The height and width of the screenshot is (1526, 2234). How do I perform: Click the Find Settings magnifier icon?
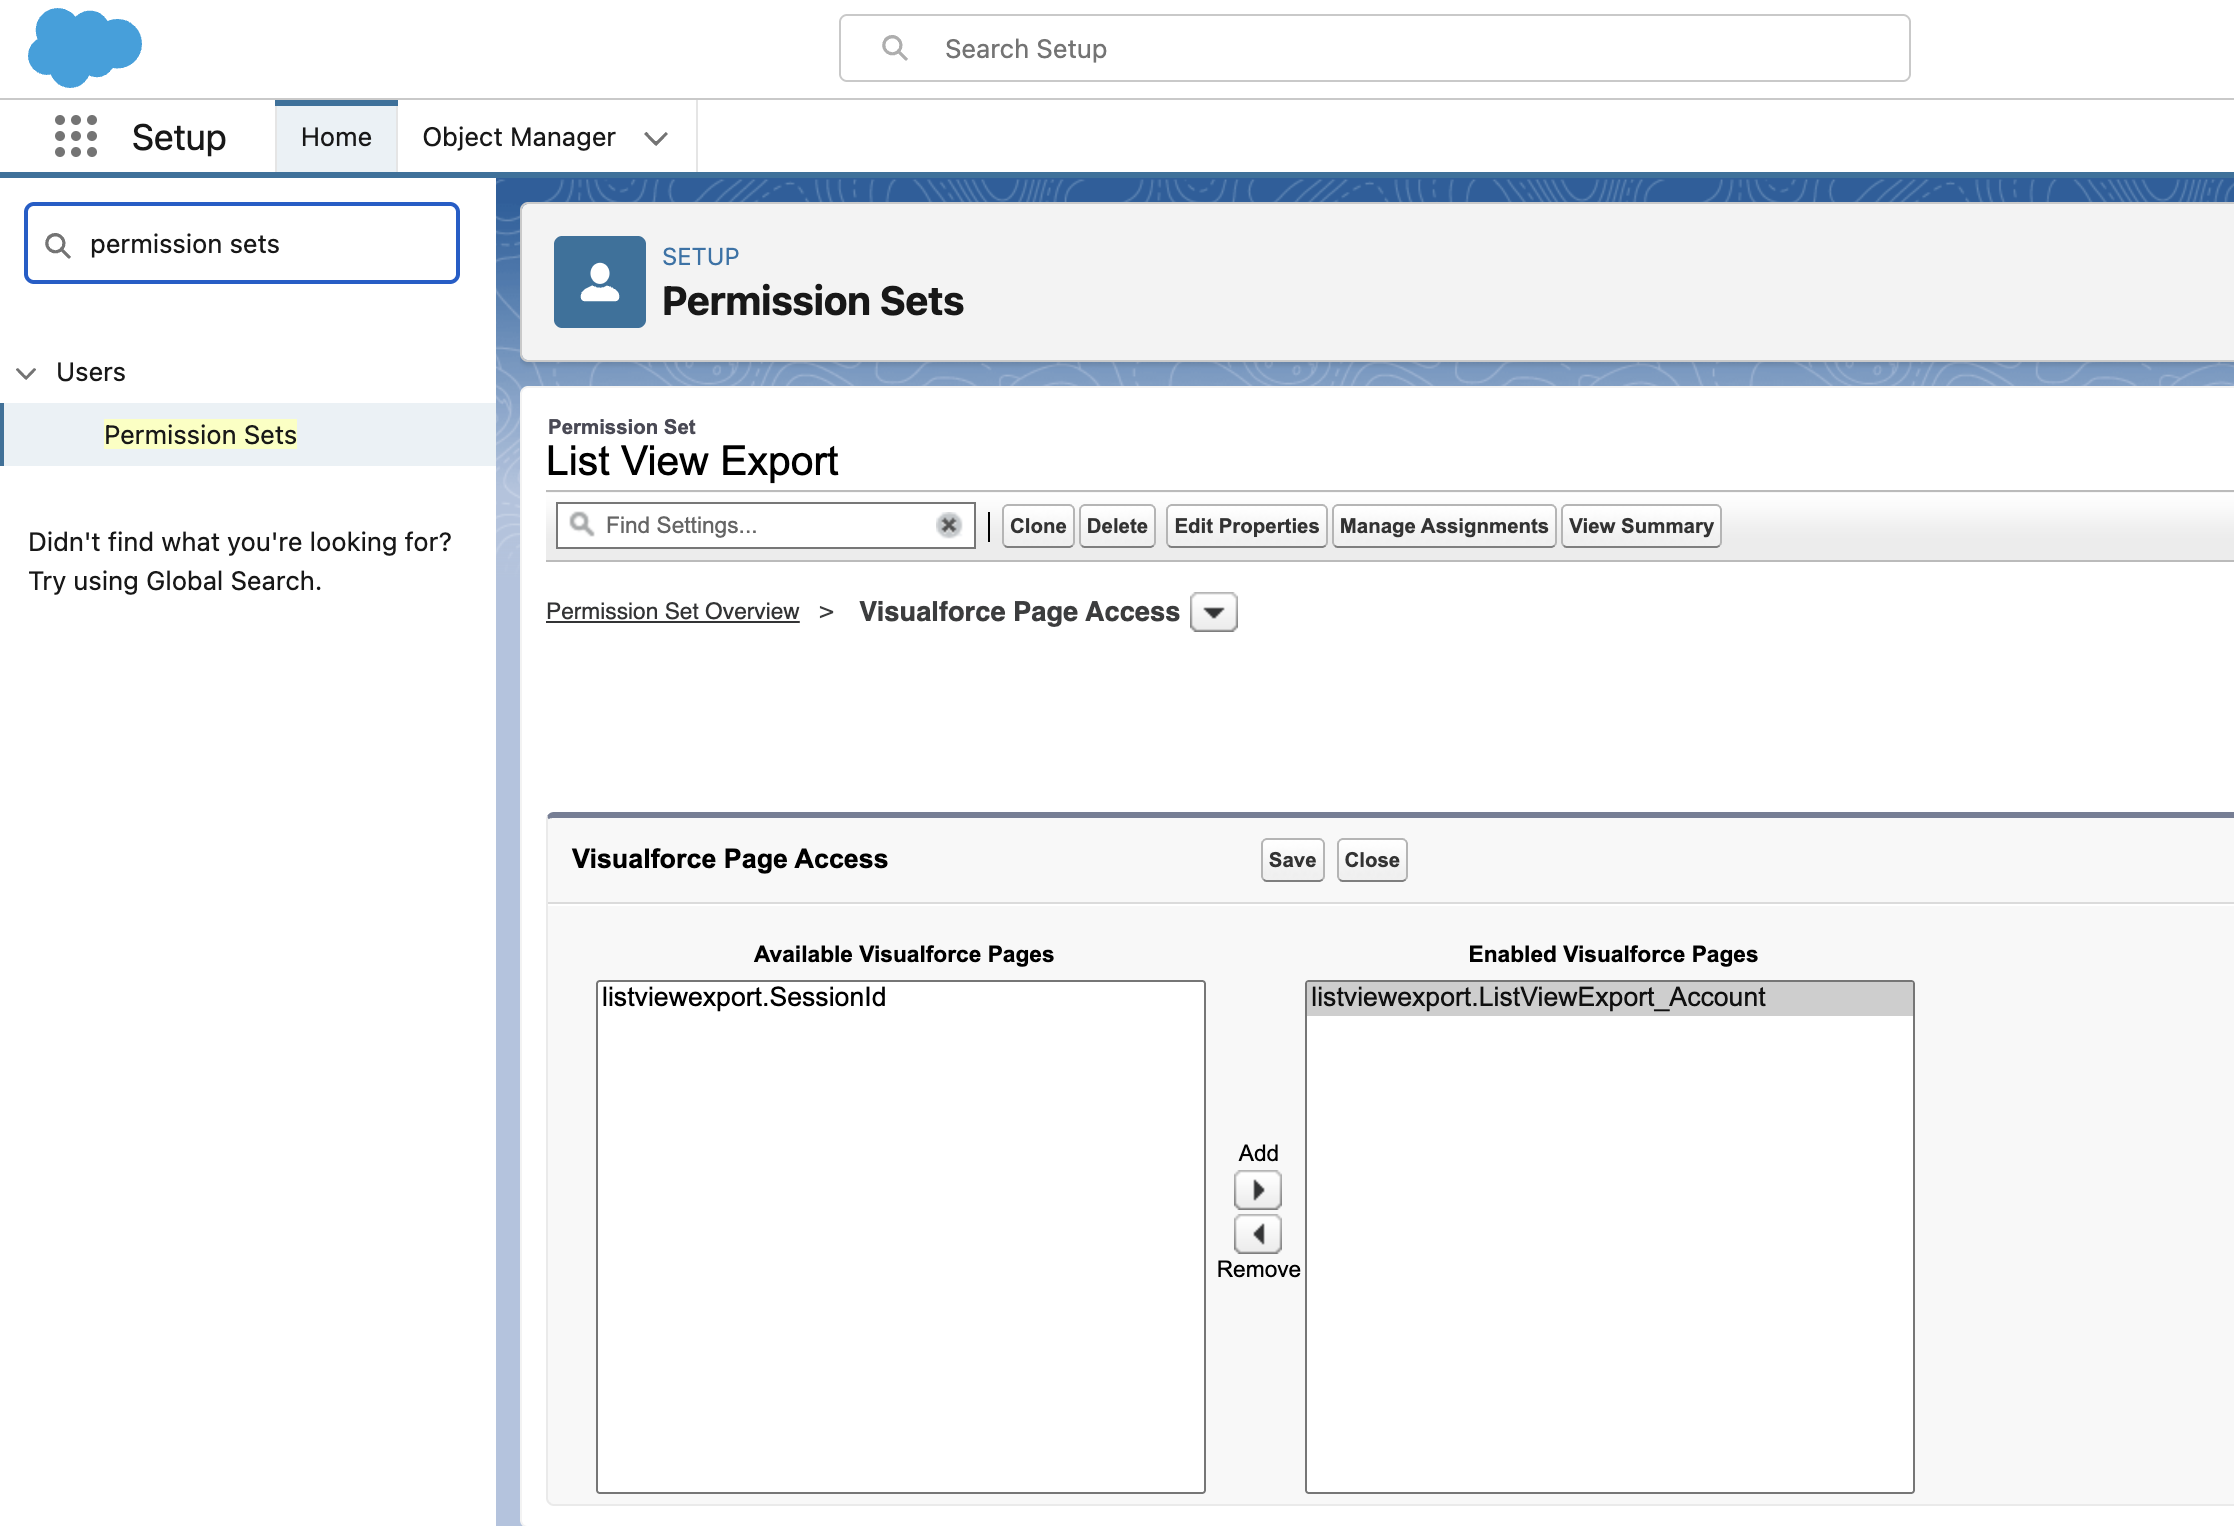(x=582, y=524)
